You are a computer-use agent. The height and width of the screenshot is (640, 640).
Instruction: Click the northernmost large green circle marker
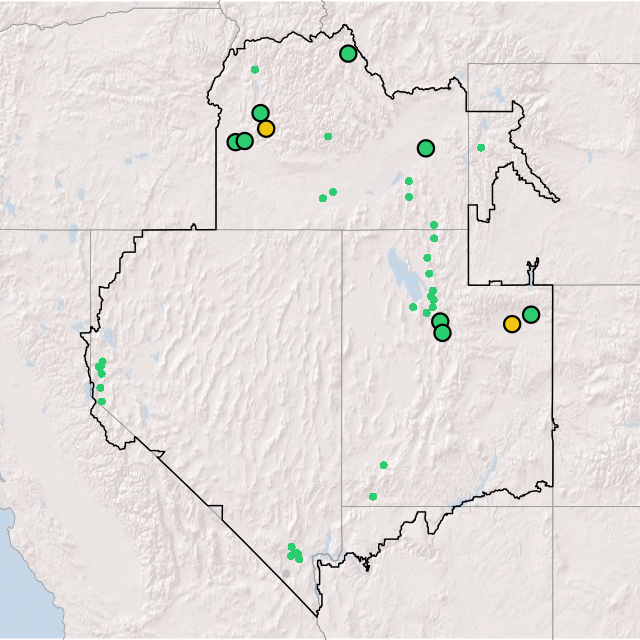[x=348, y=54]
